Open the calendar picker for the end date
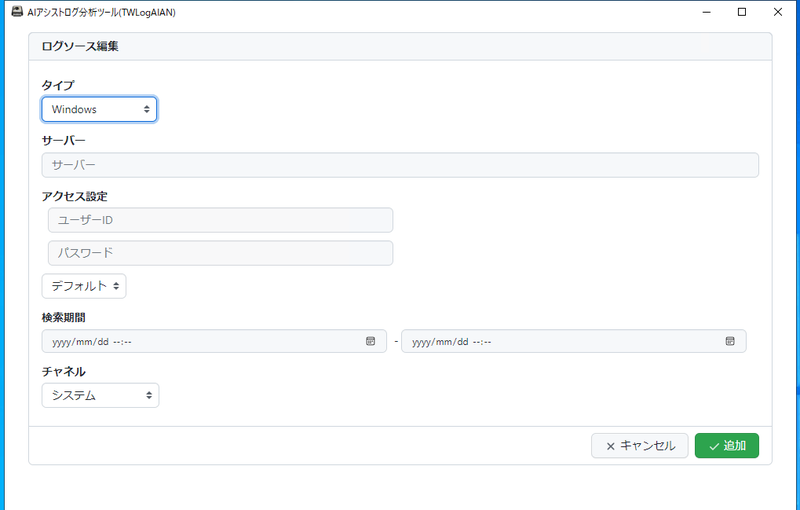The image size is (800, 510). [730, 341]
